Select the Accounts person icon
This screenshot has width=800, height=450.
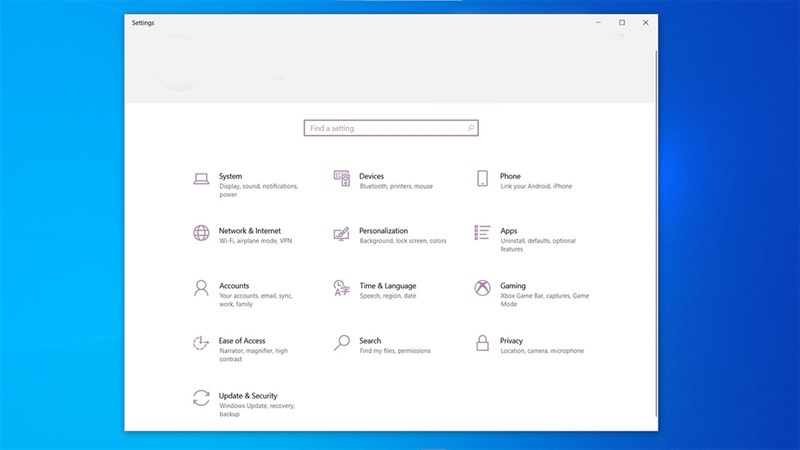[201, 288]
